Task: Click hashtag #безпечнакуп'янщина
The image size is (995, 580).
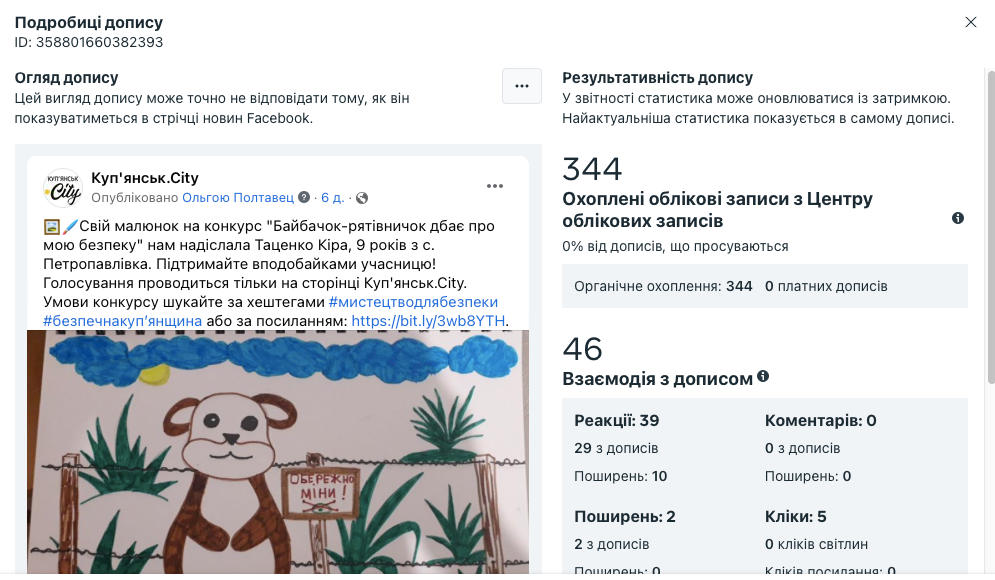Action: 122,321
